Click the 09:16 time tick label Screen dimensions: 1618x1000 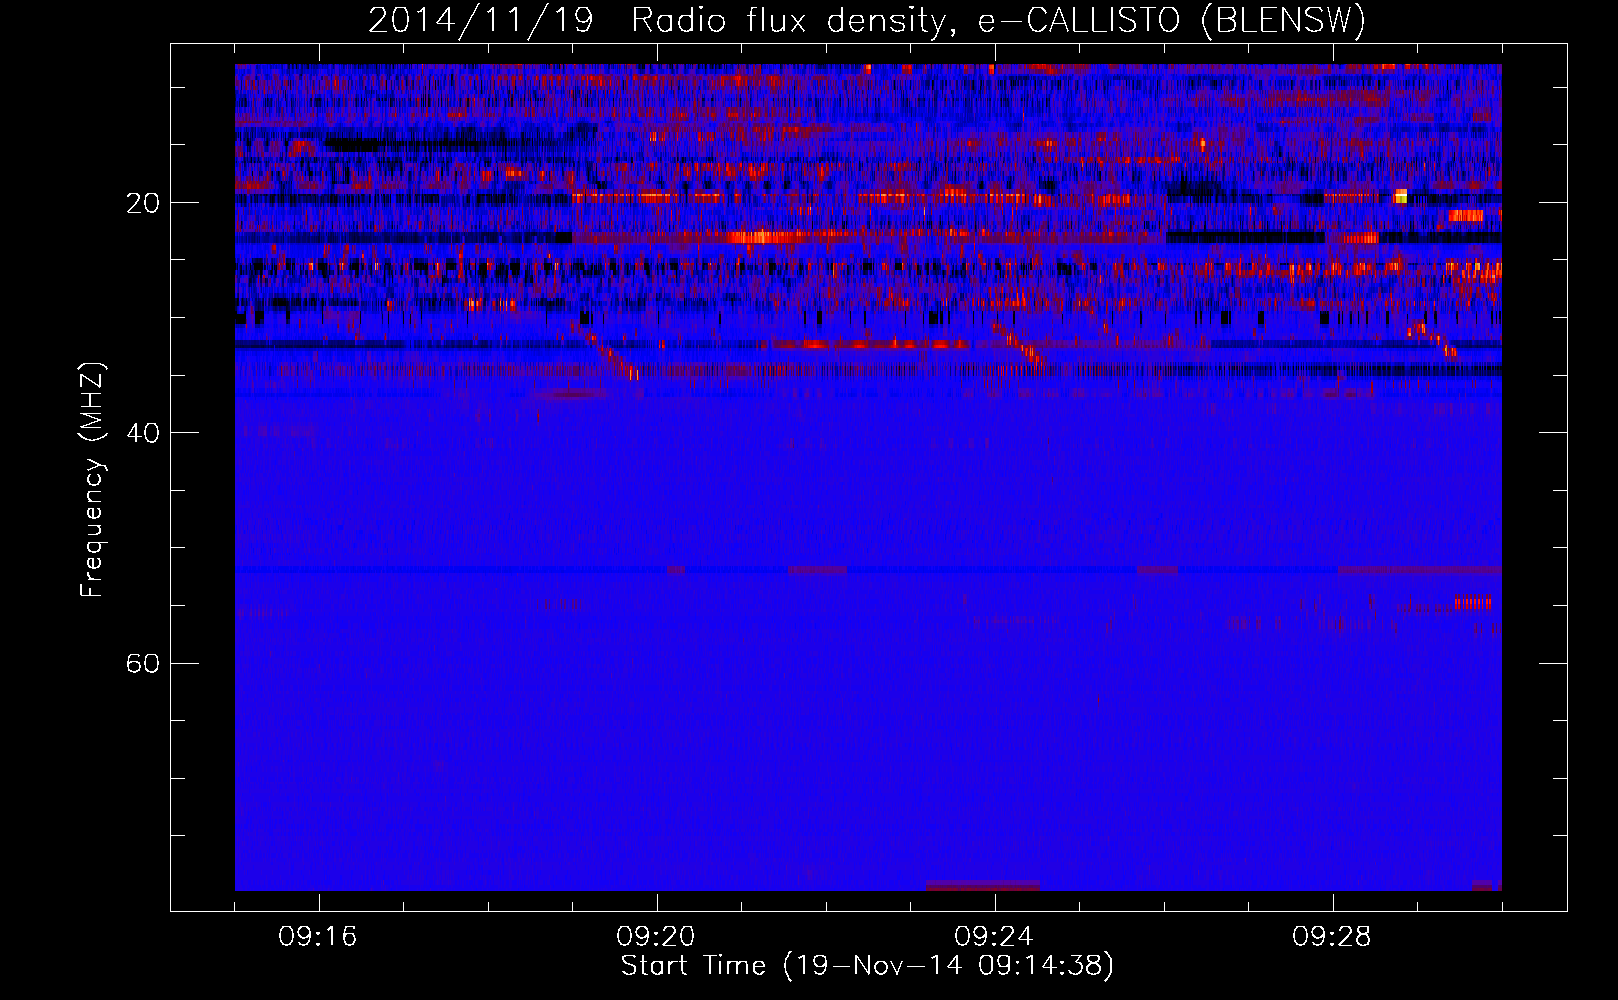click(318, 937)
